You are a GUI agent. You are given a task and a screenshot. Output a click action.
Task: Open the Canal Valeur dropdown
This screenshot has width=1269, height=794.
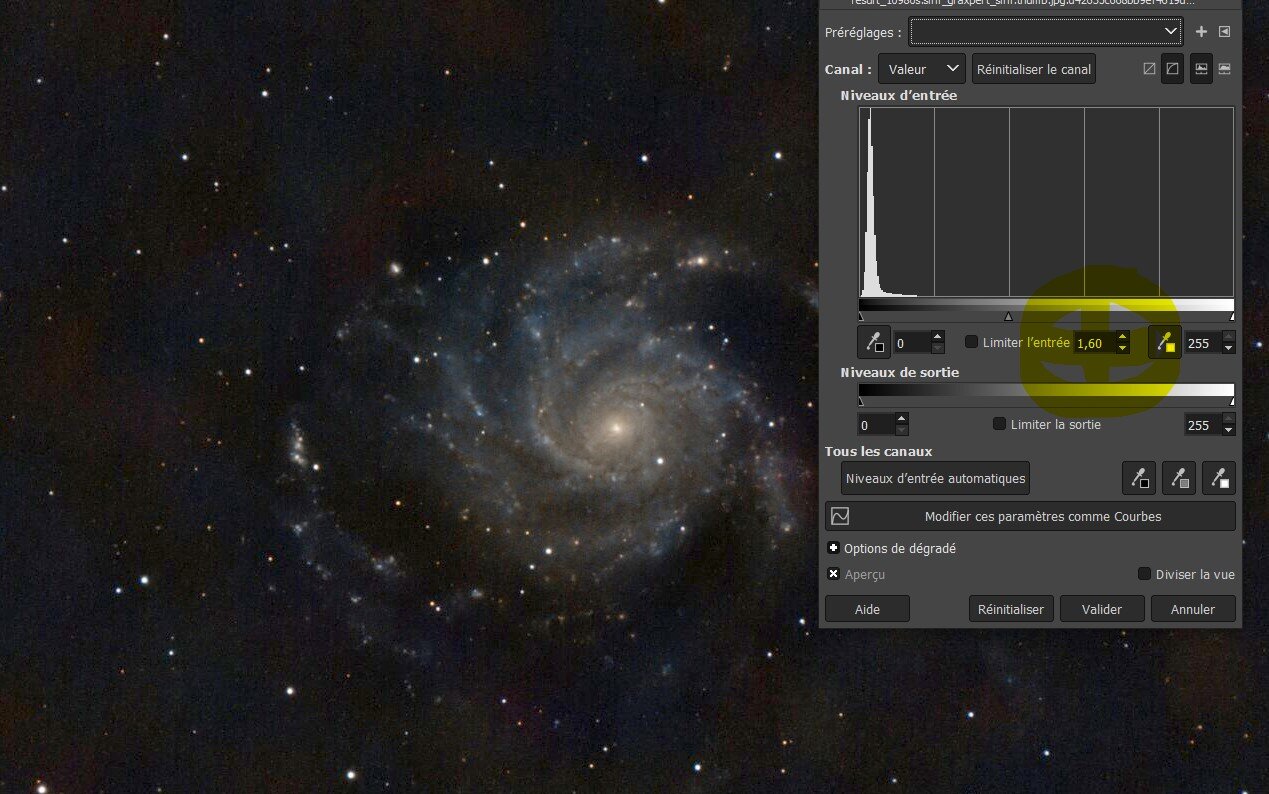coord(921,69)
